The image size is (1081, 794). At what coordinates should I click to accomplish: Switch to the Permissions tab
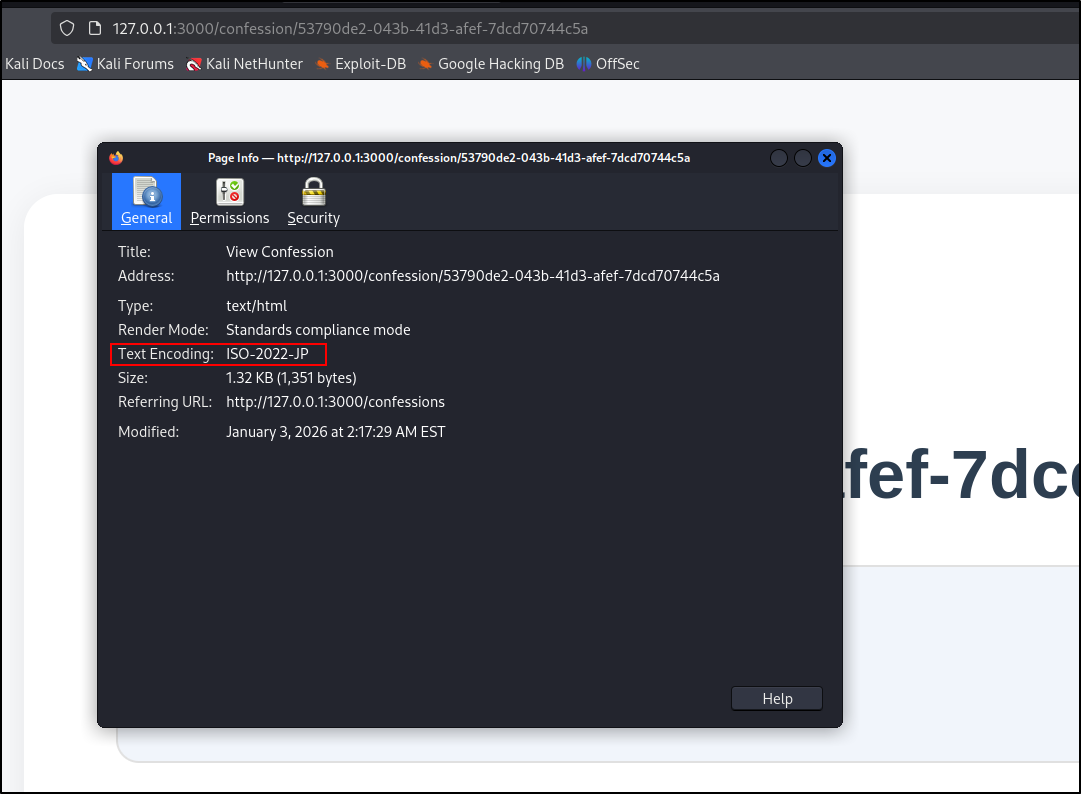230,201
